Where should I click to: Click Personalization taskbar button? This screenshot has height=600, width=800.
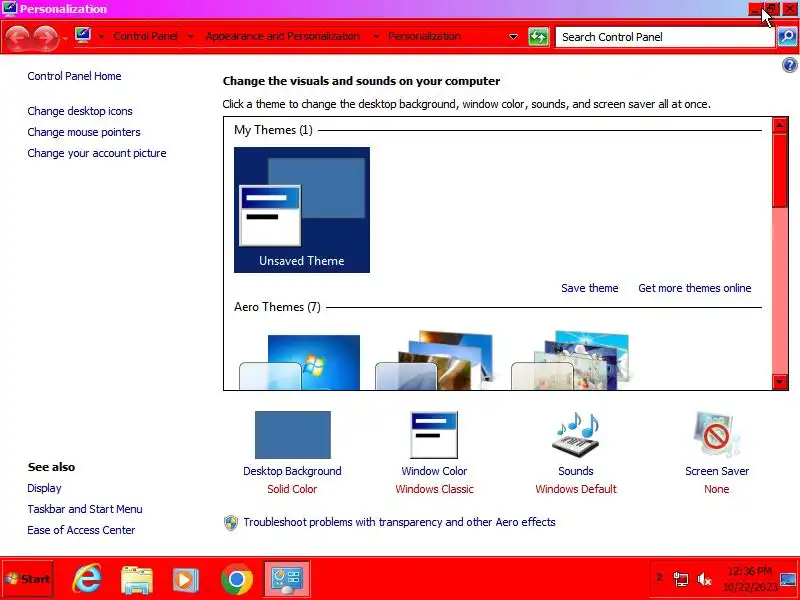[287, 579]
